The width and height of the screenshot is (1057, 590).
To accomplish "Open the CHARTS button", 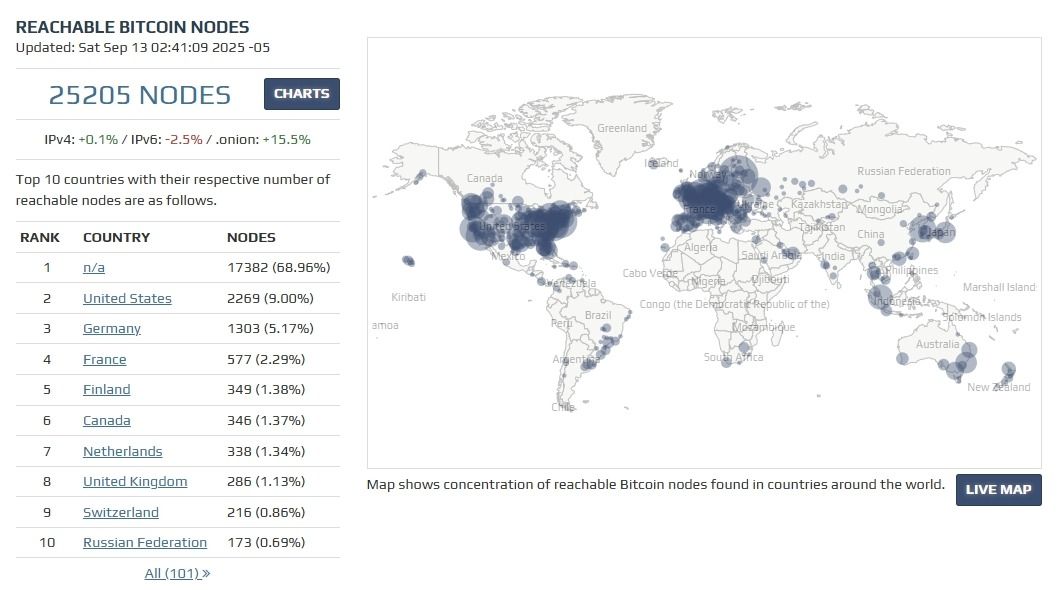I will tap(301, 94).
